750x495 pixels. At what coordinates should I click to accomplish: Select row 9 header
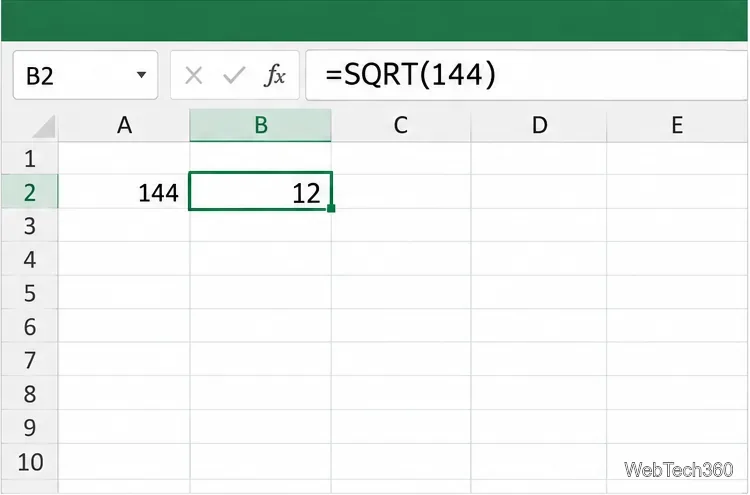point(30,427)
